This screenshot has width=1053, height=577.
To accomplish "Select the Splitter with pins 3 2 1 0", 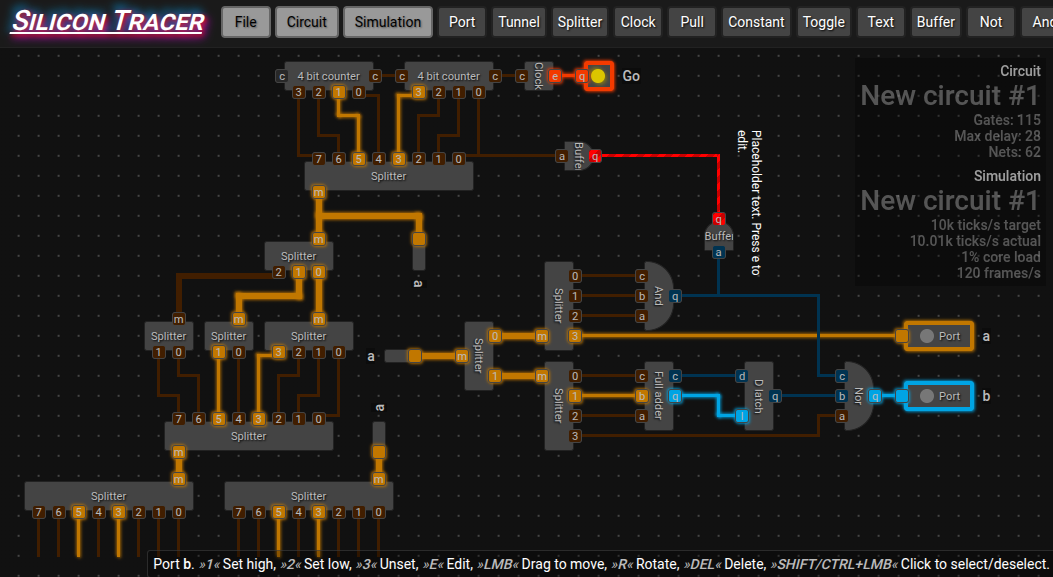I will click(309, 336).
